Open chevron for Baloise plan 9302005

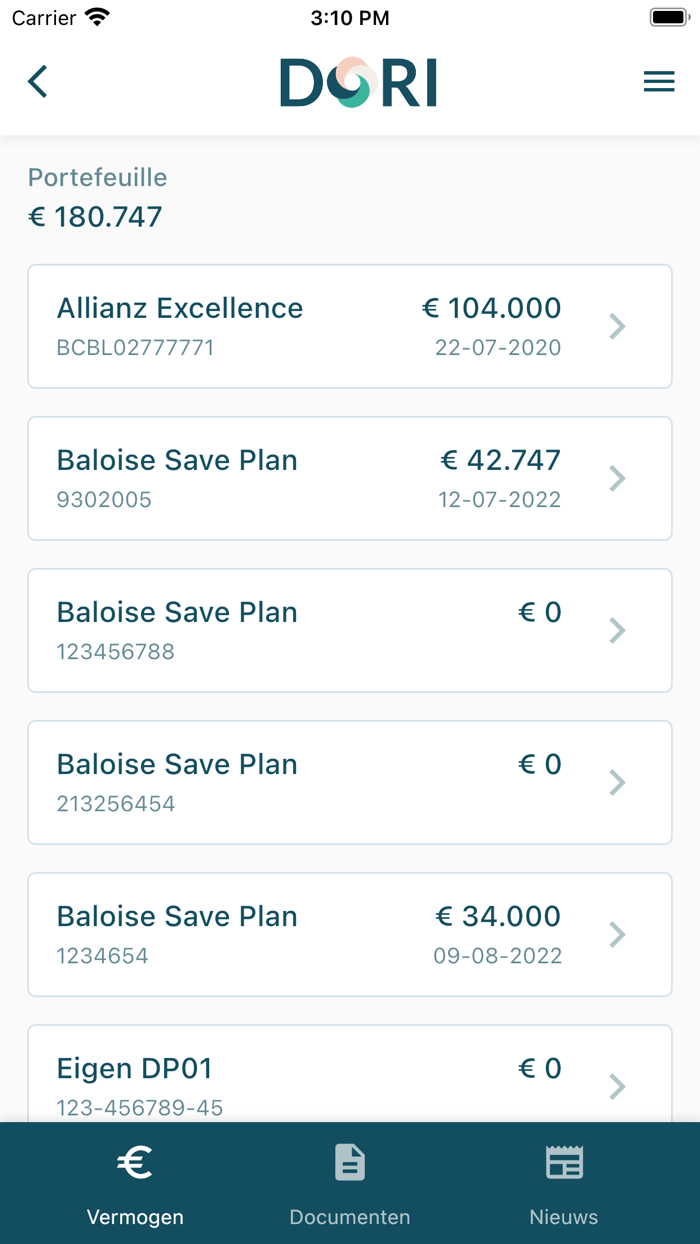618,478
